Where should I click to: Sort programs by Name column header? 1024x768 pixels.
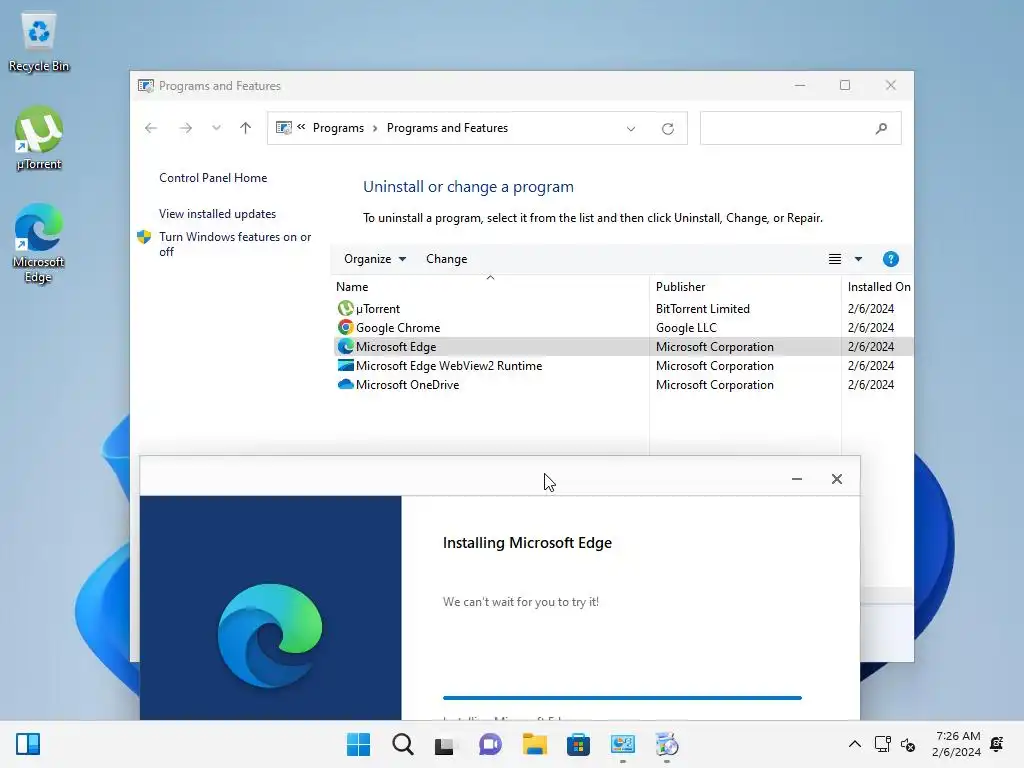tap(490, 287)
